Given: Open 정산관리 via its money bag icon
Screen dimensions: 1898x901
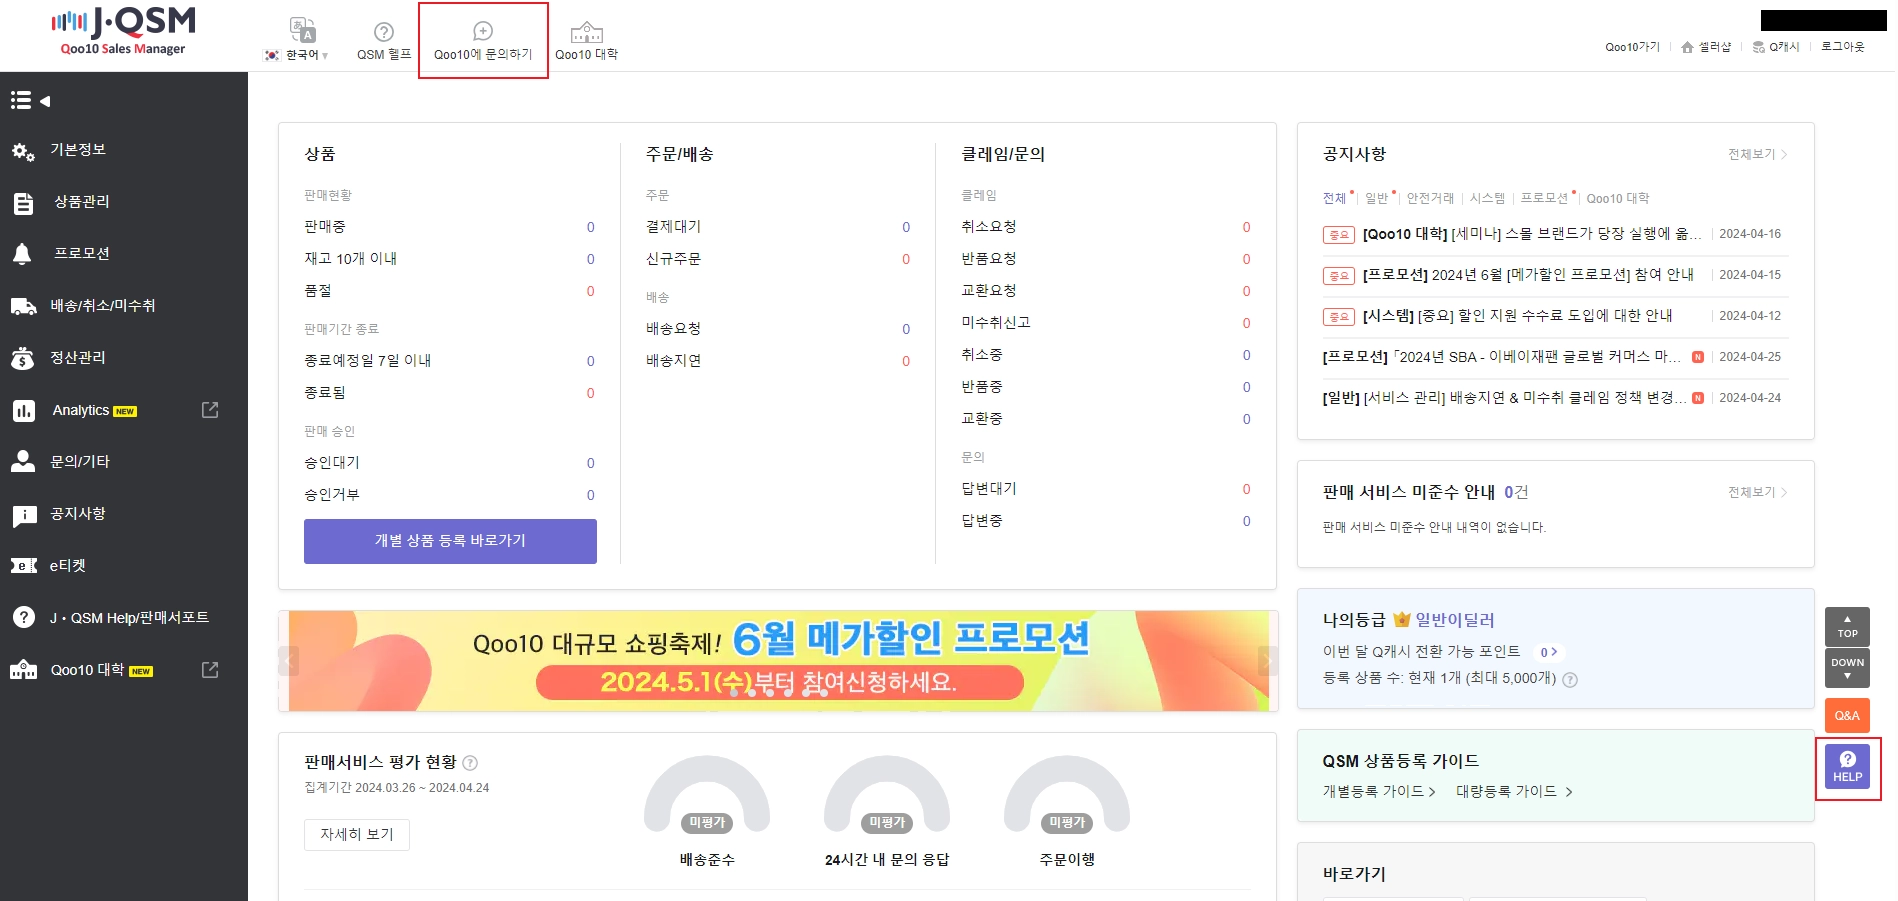Looking at the screenshot, I should [x=22, y=358].
